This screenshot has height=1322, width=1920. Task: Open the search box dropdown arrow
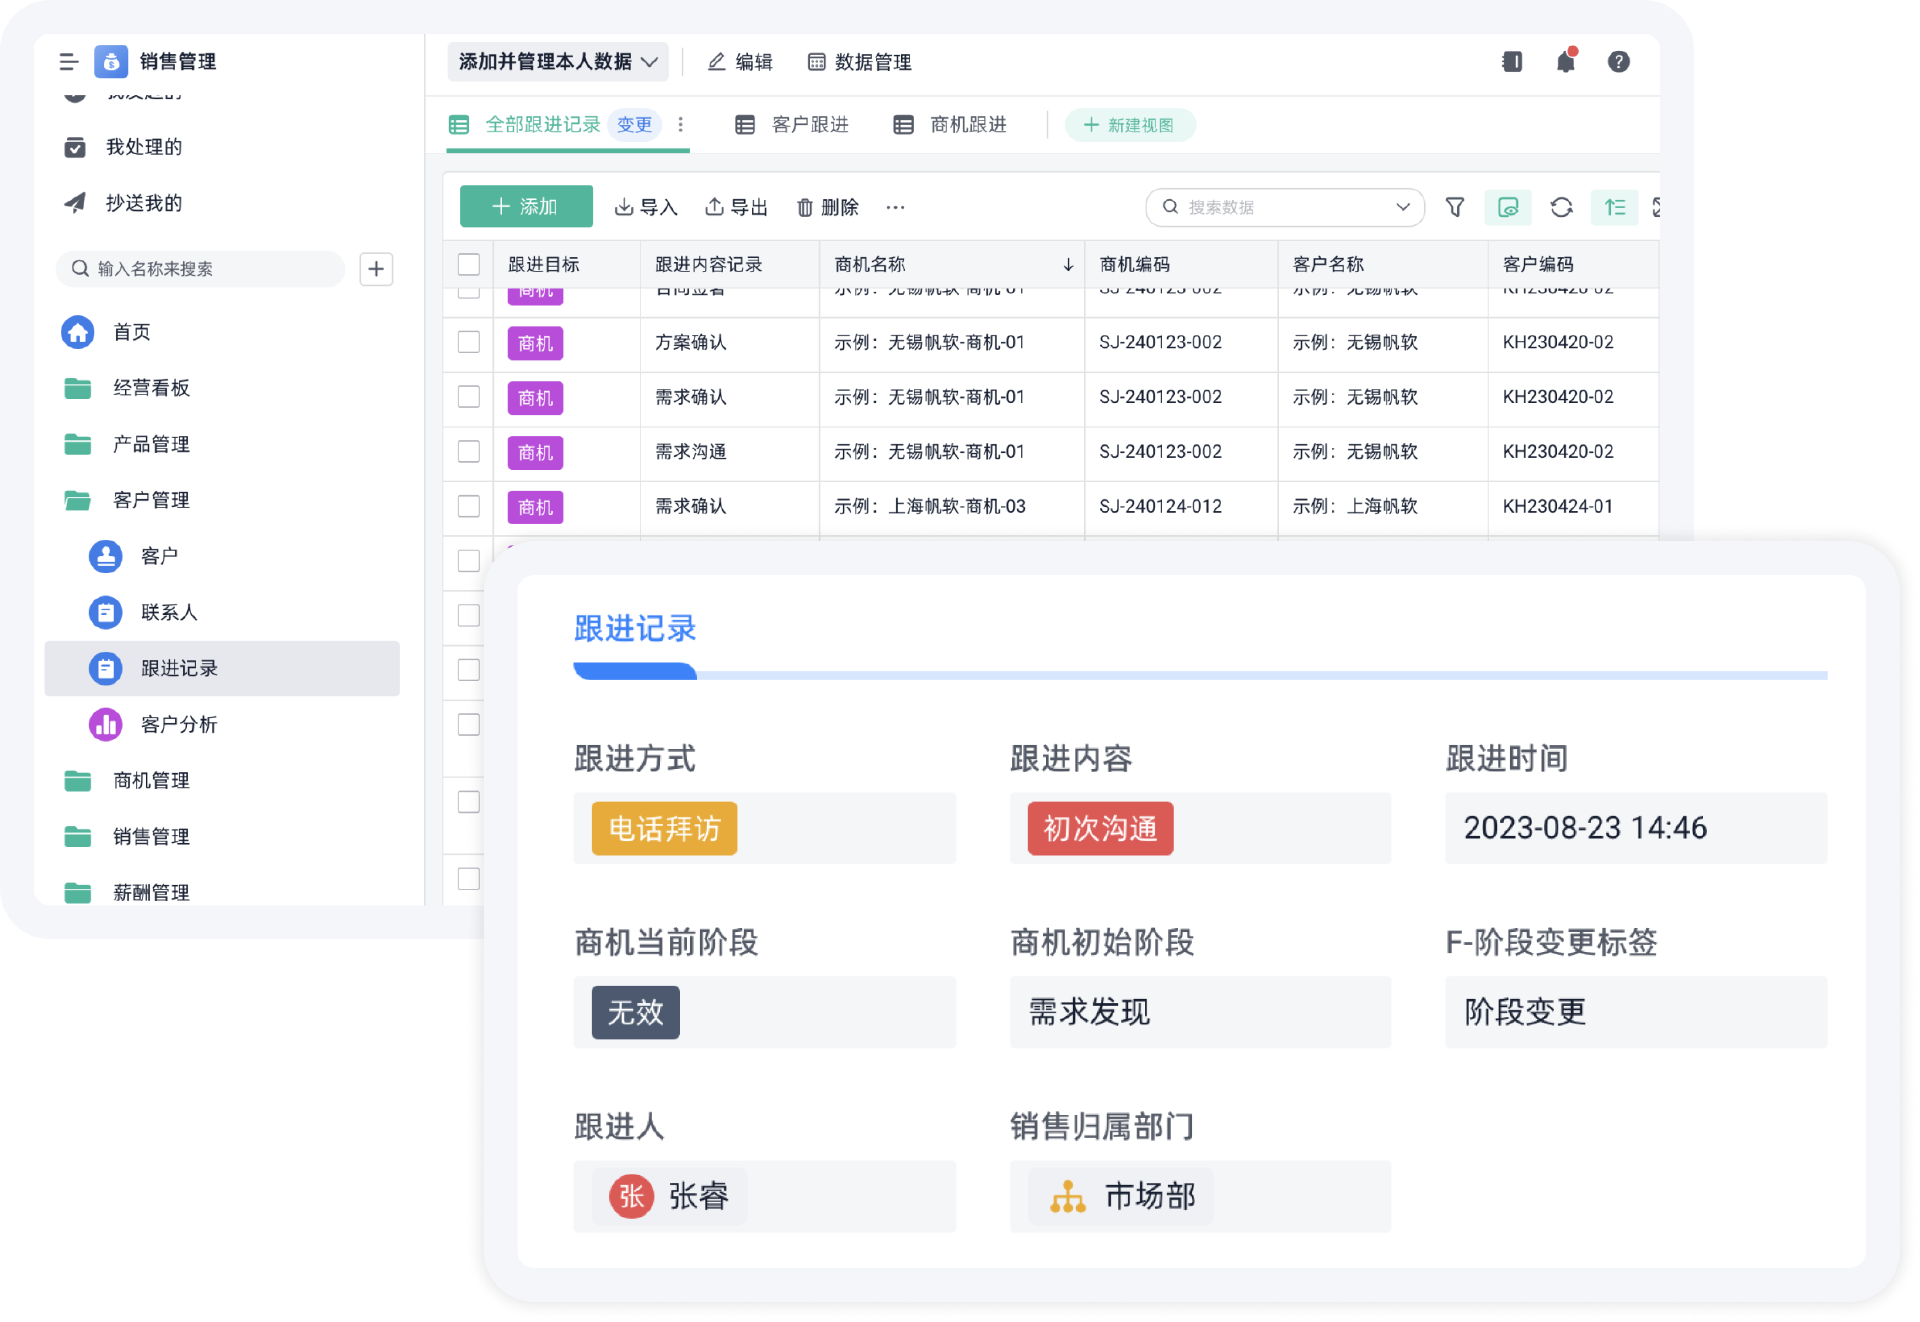tap(1402, 207)
